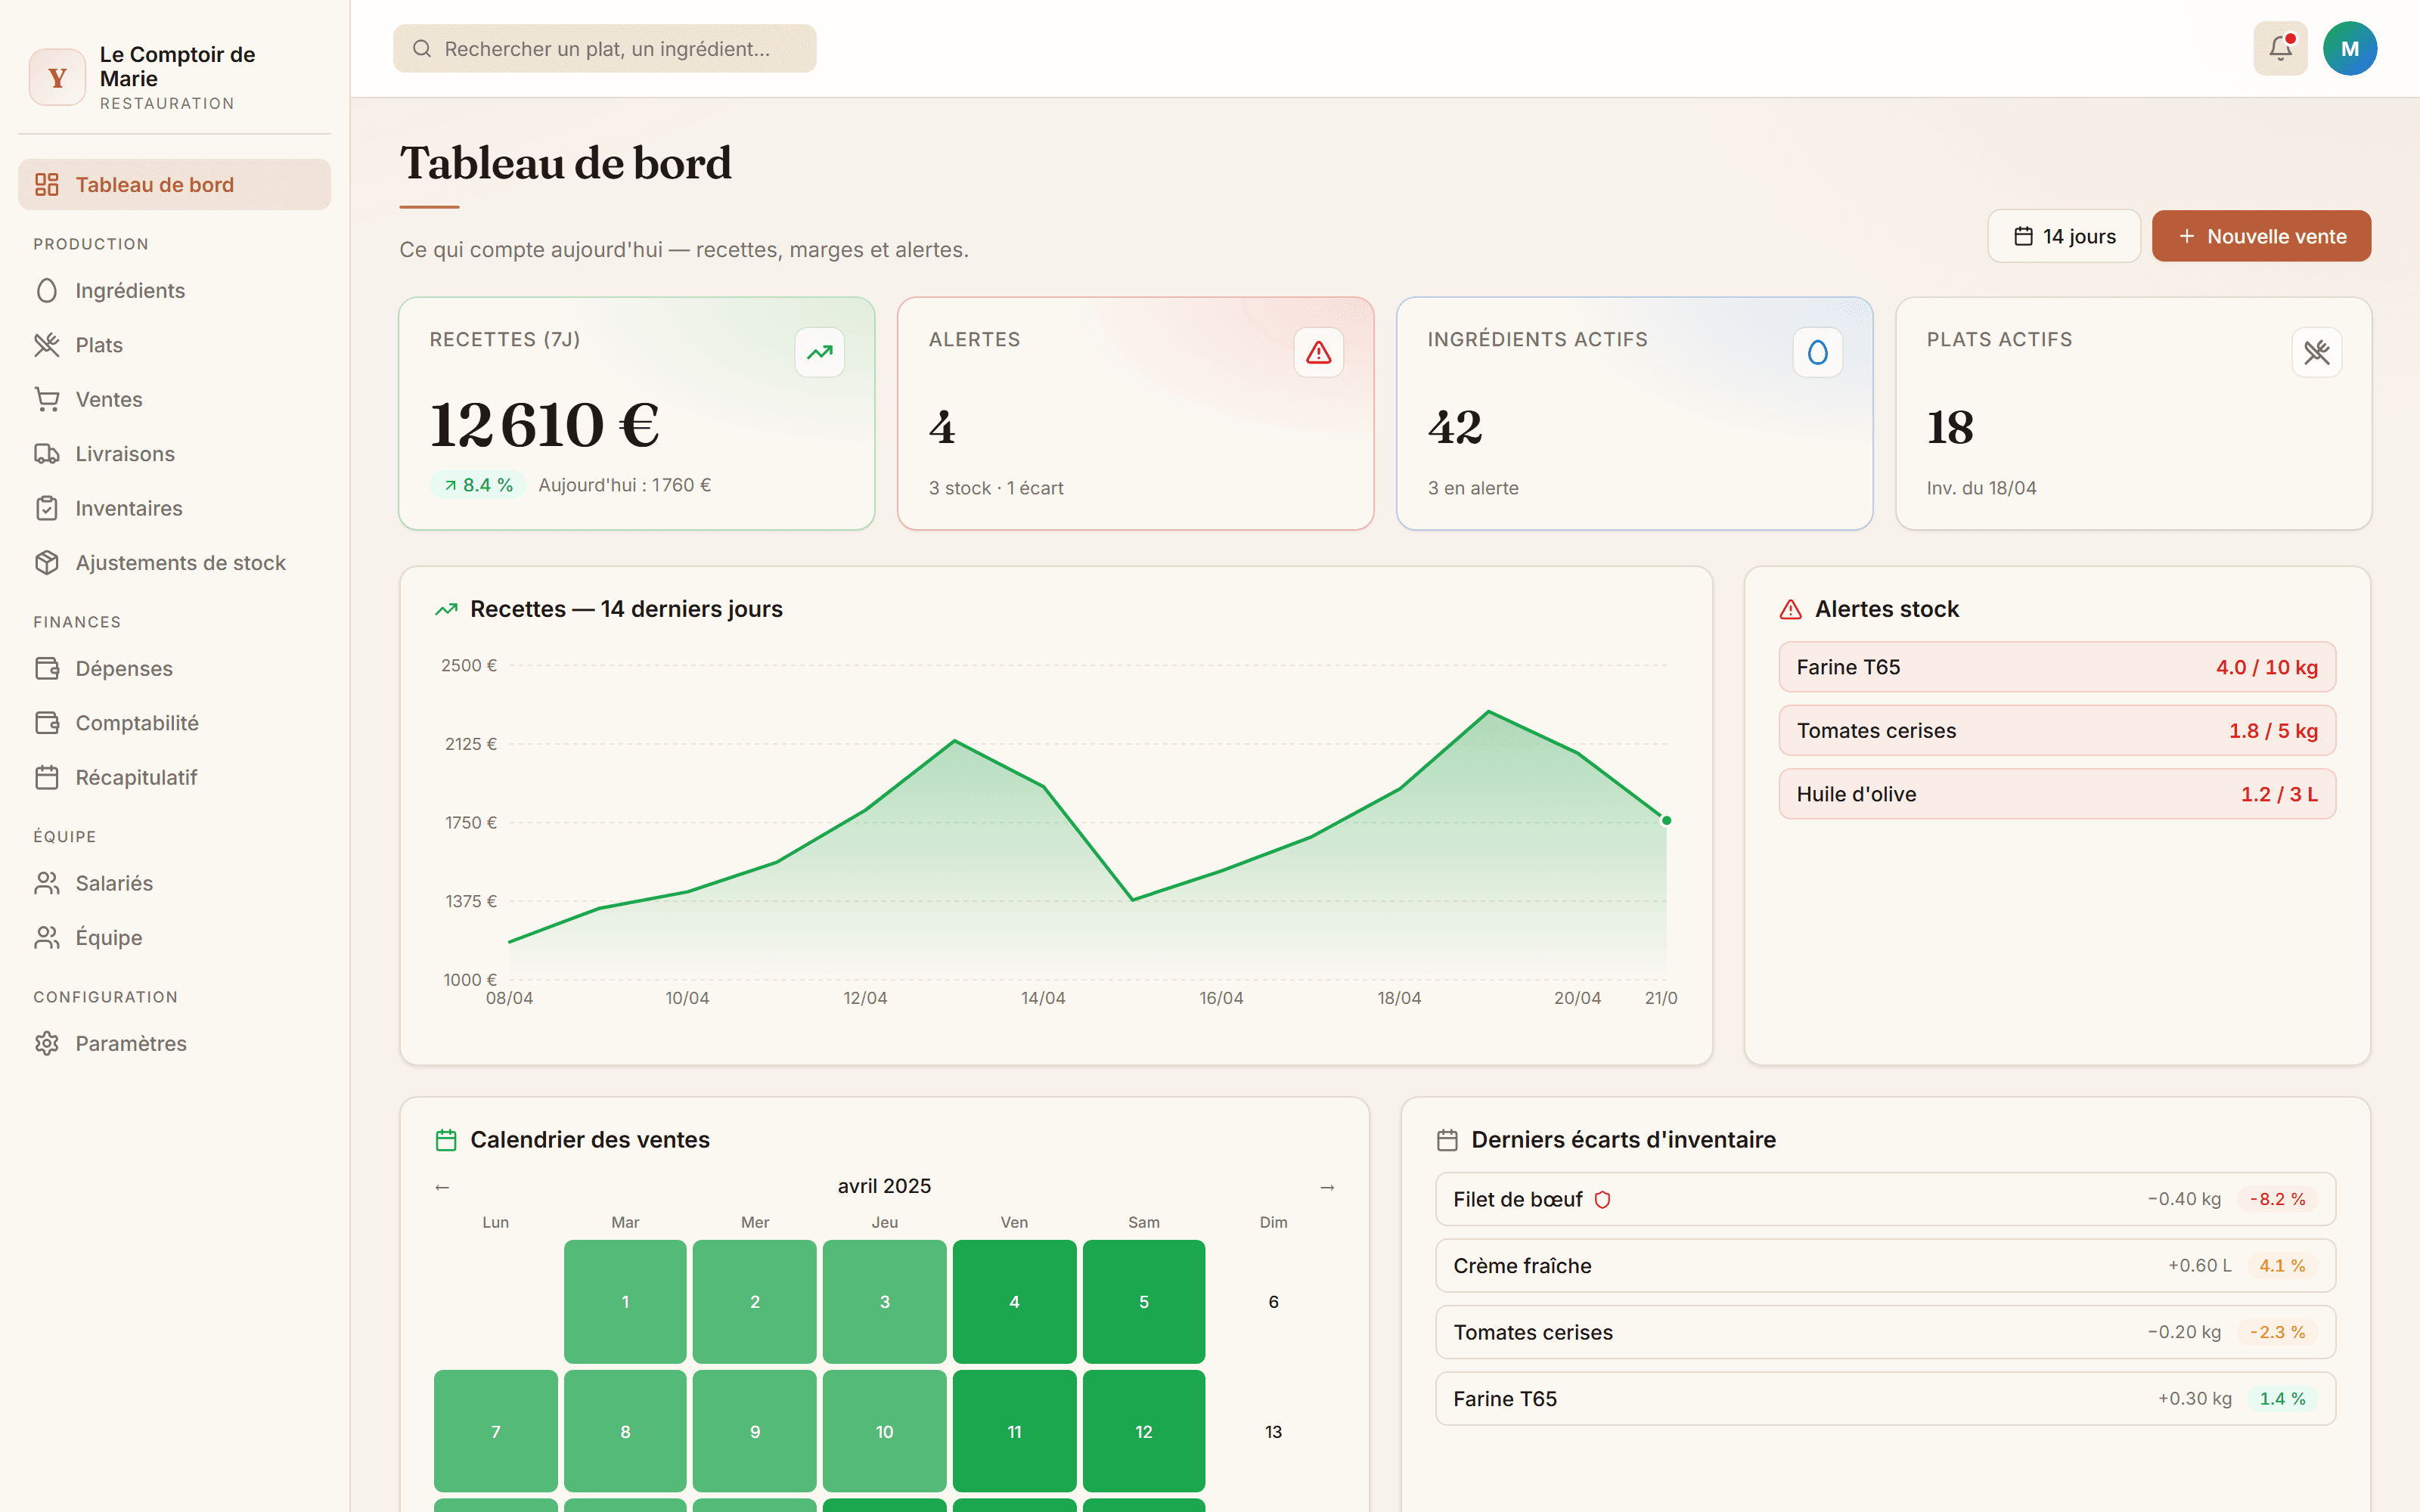Select April 1 in sales calendar
Viewport: 2420px width, 1512px height.
[x=625, y=1302]
